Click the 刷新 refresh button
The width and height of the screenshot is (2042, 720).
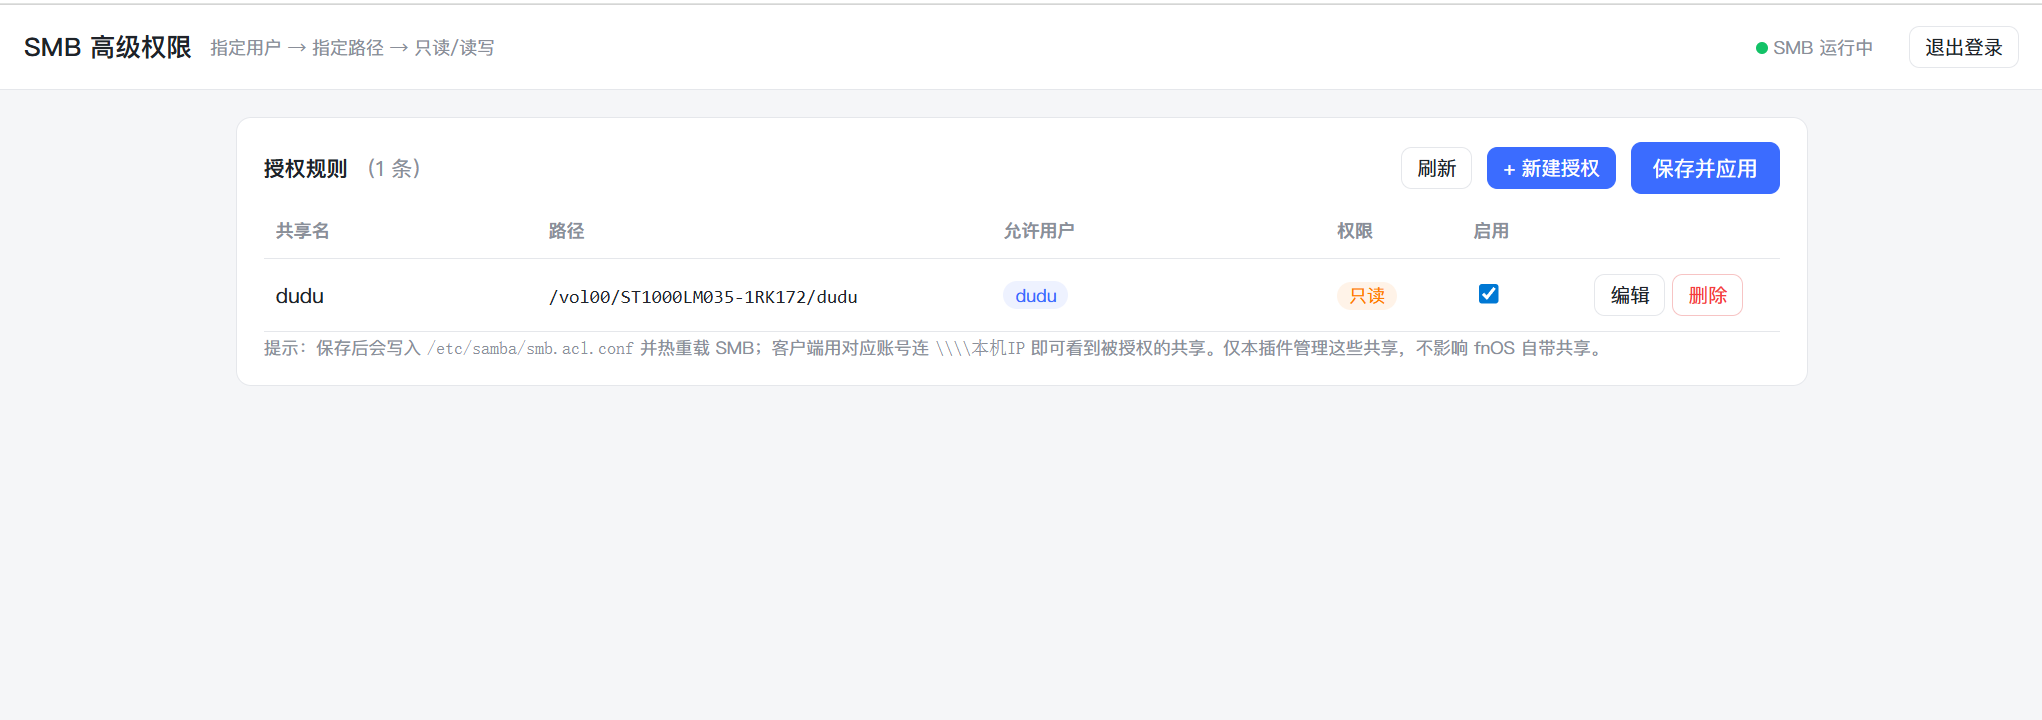click(x=1436, y=168)
